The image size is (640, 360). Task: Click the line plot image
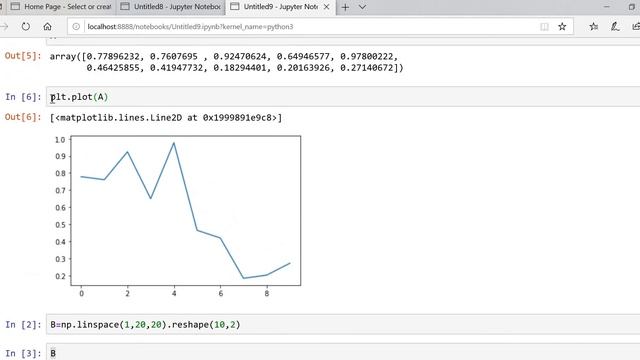click(177, 216)
